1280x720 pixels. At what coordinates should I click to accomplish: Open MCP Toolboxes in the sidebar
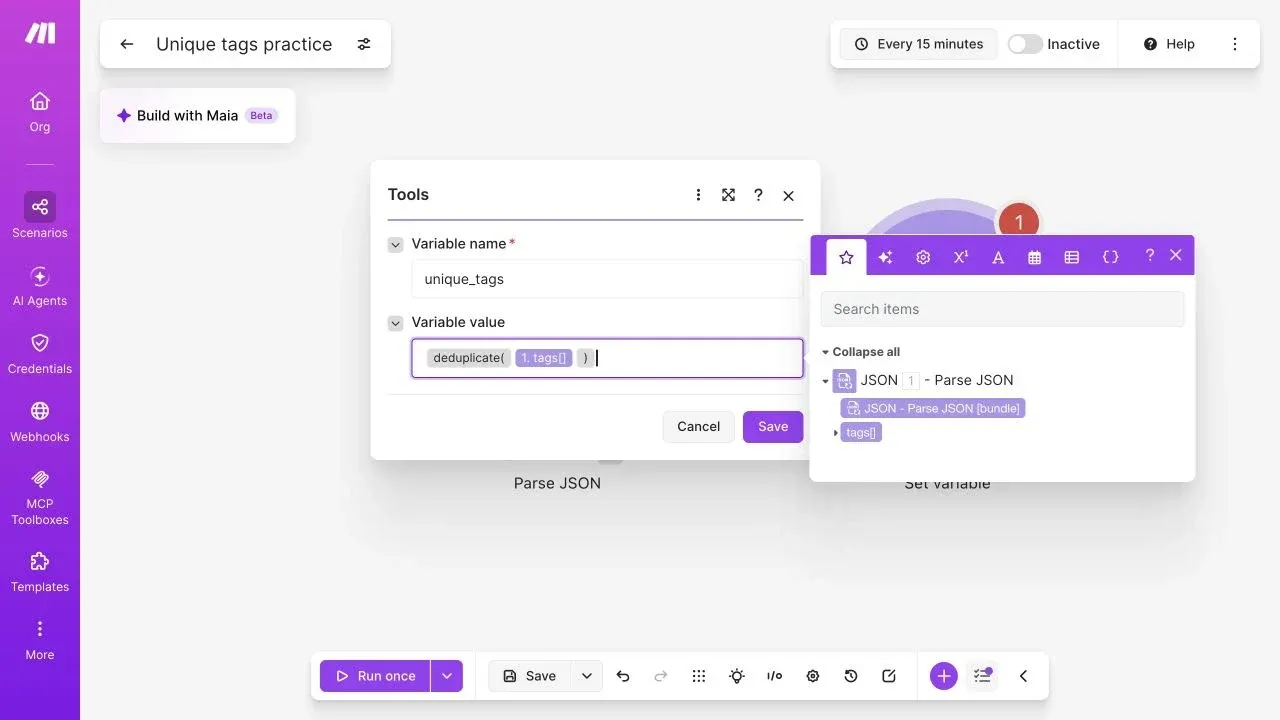(x=40, y=497)
